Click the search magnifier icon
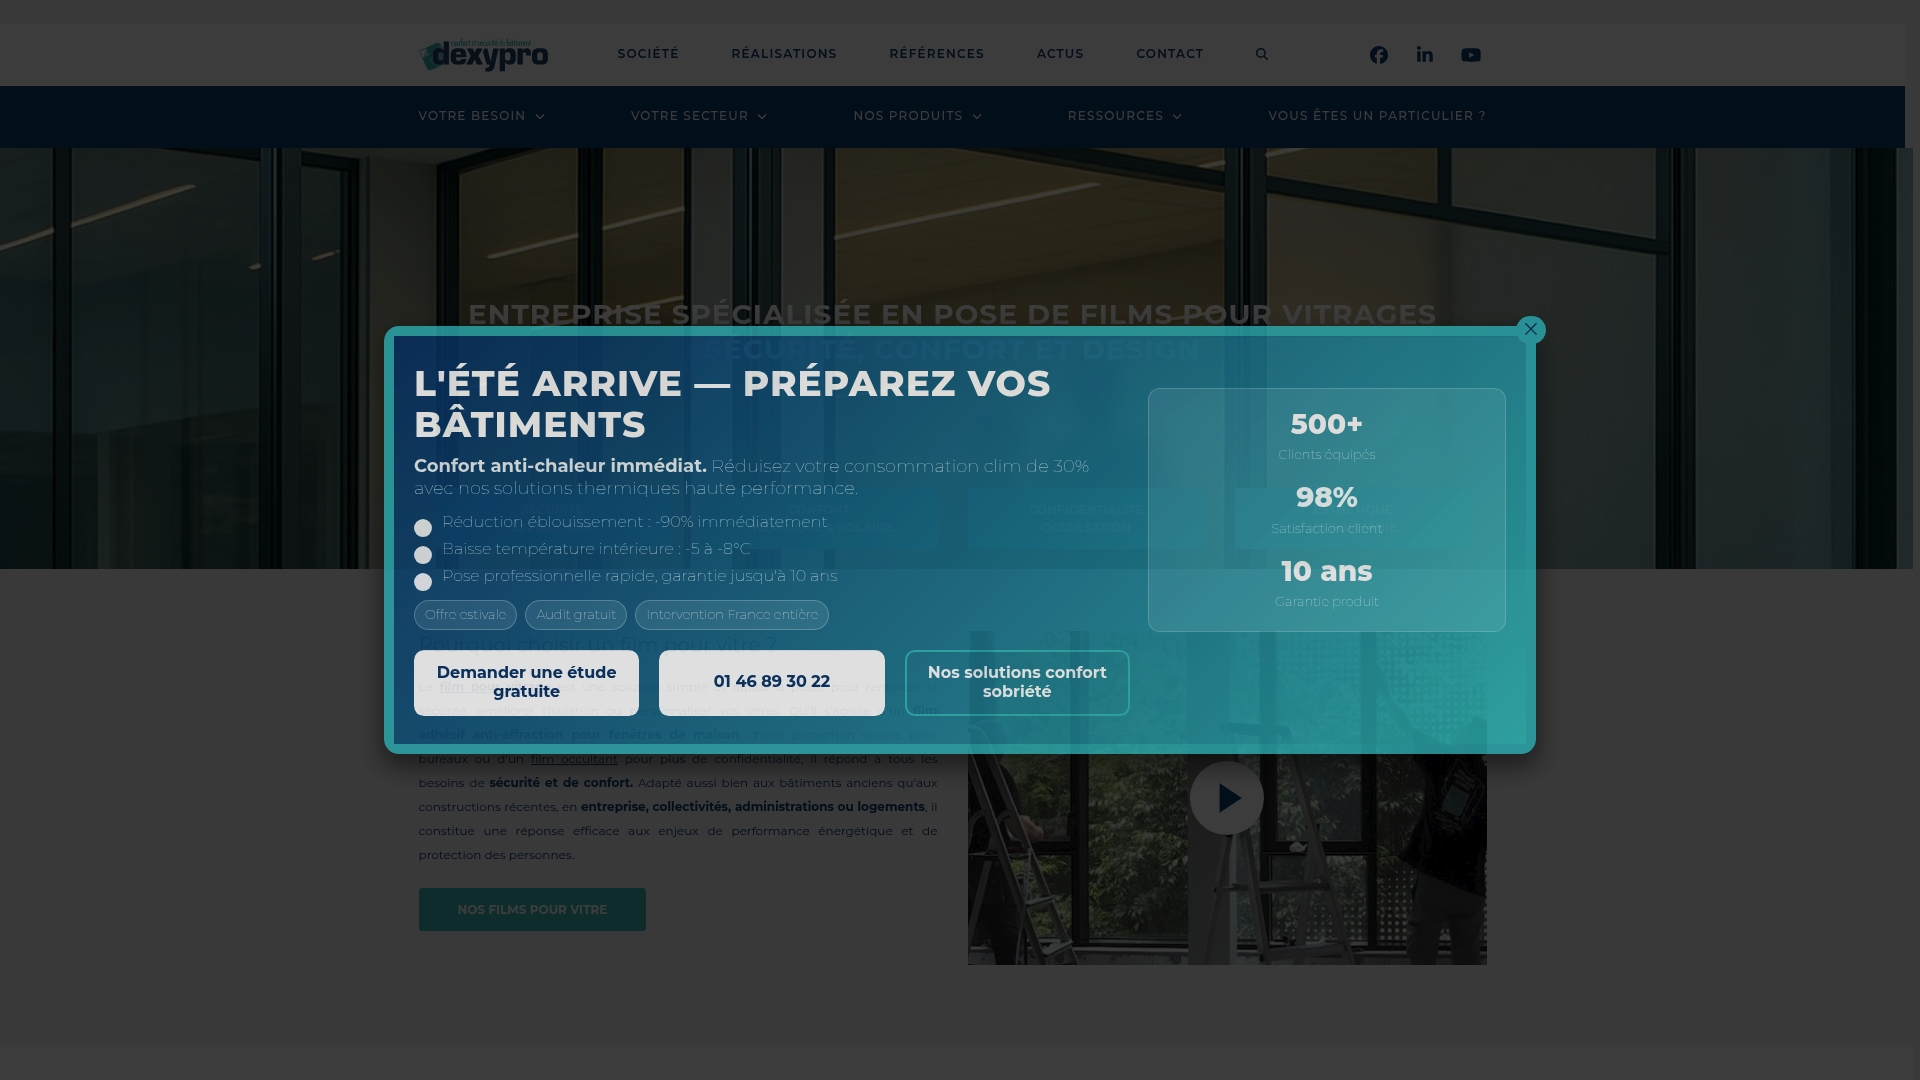This screenshot has height=1080, width=1920. [1261, 54]
